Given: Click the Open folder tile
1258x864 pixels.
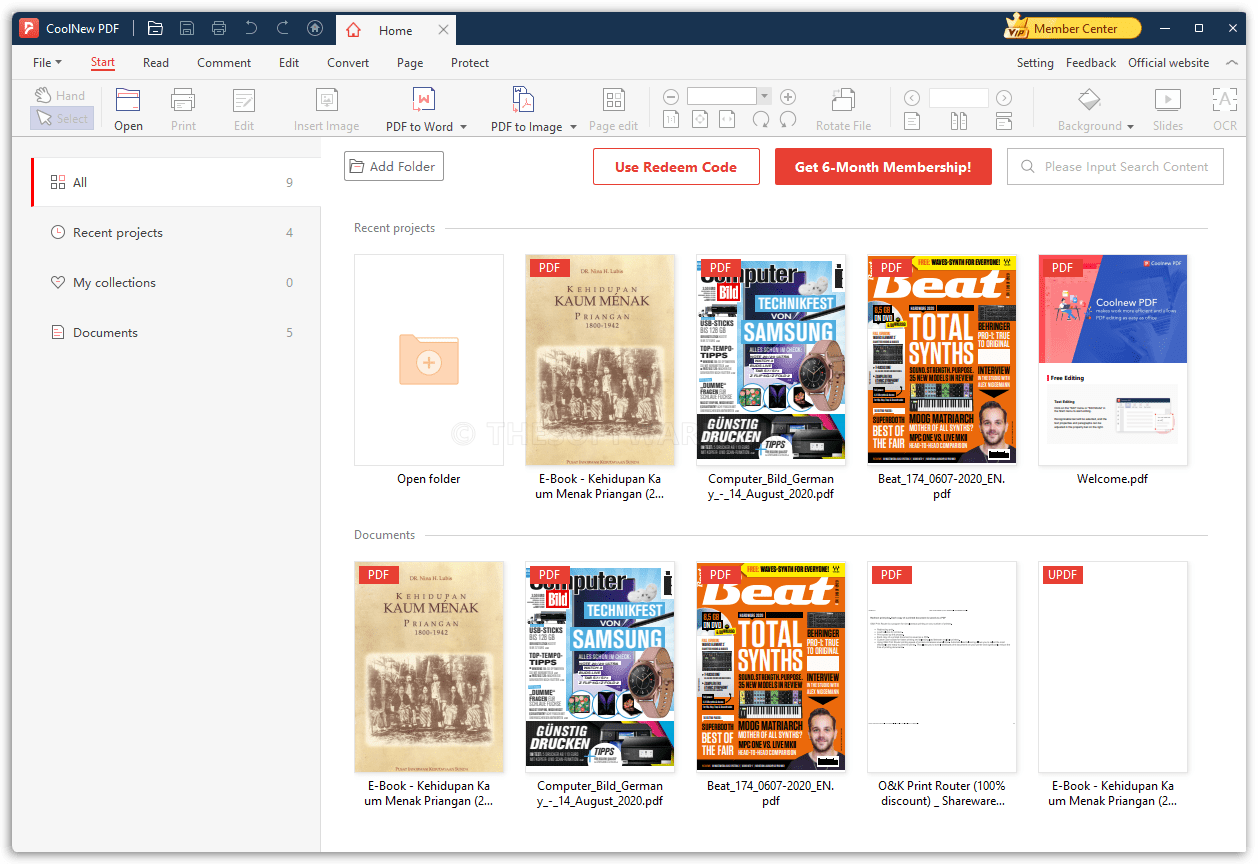Looking at the screenshot, I should [429, 360].
